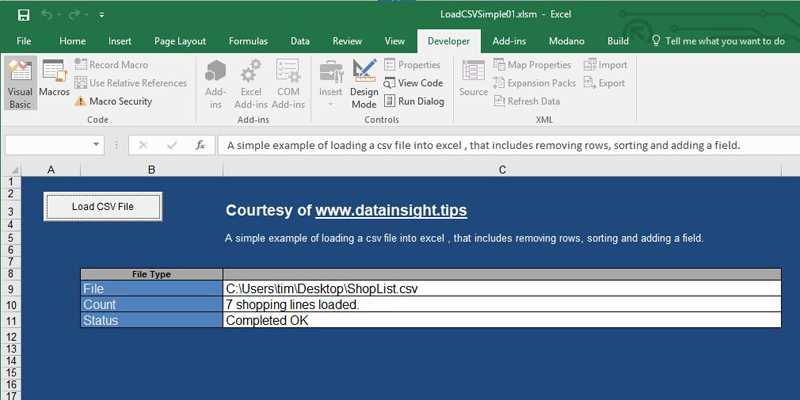800x400 pixels.
Task: Click Run Dialog
Action: (x=414, y=101)
